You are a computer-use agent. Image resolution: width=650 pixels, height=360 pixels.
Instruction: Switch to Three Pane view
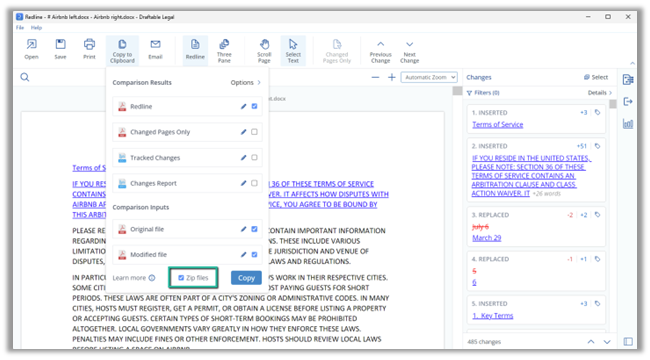pyautogui.click(x=224, y=51)
